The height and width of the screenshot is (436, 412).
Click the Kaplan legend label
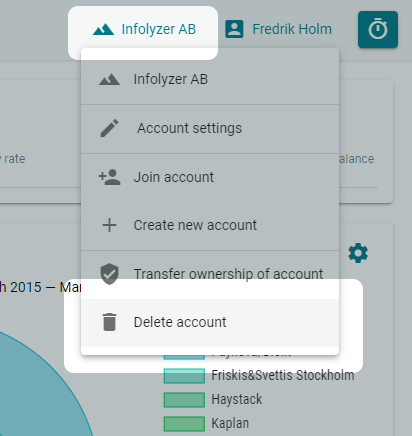230,424
